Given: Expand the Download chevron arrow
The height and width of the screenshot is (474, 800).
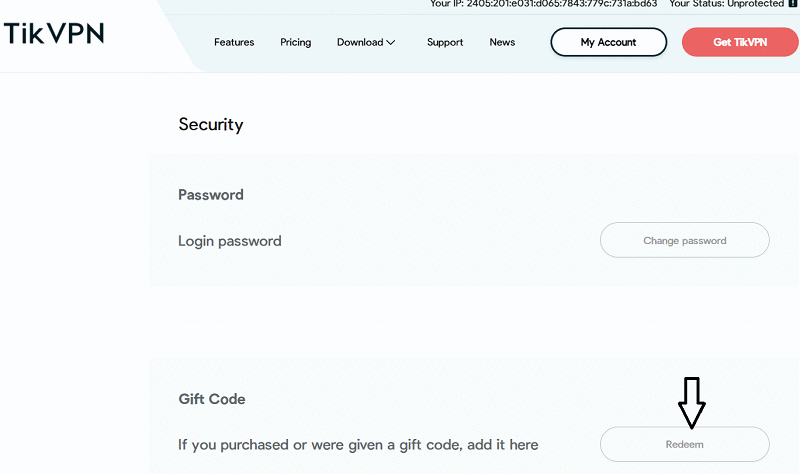Looking at the screenshot, I should click(391, 43).
